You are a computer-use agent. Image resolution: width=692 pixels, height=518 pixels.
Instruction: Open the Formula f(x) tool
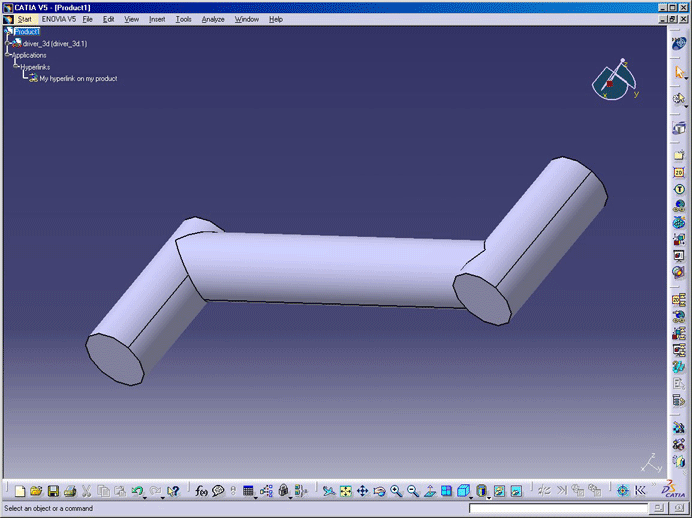click(x=201, y=491)
